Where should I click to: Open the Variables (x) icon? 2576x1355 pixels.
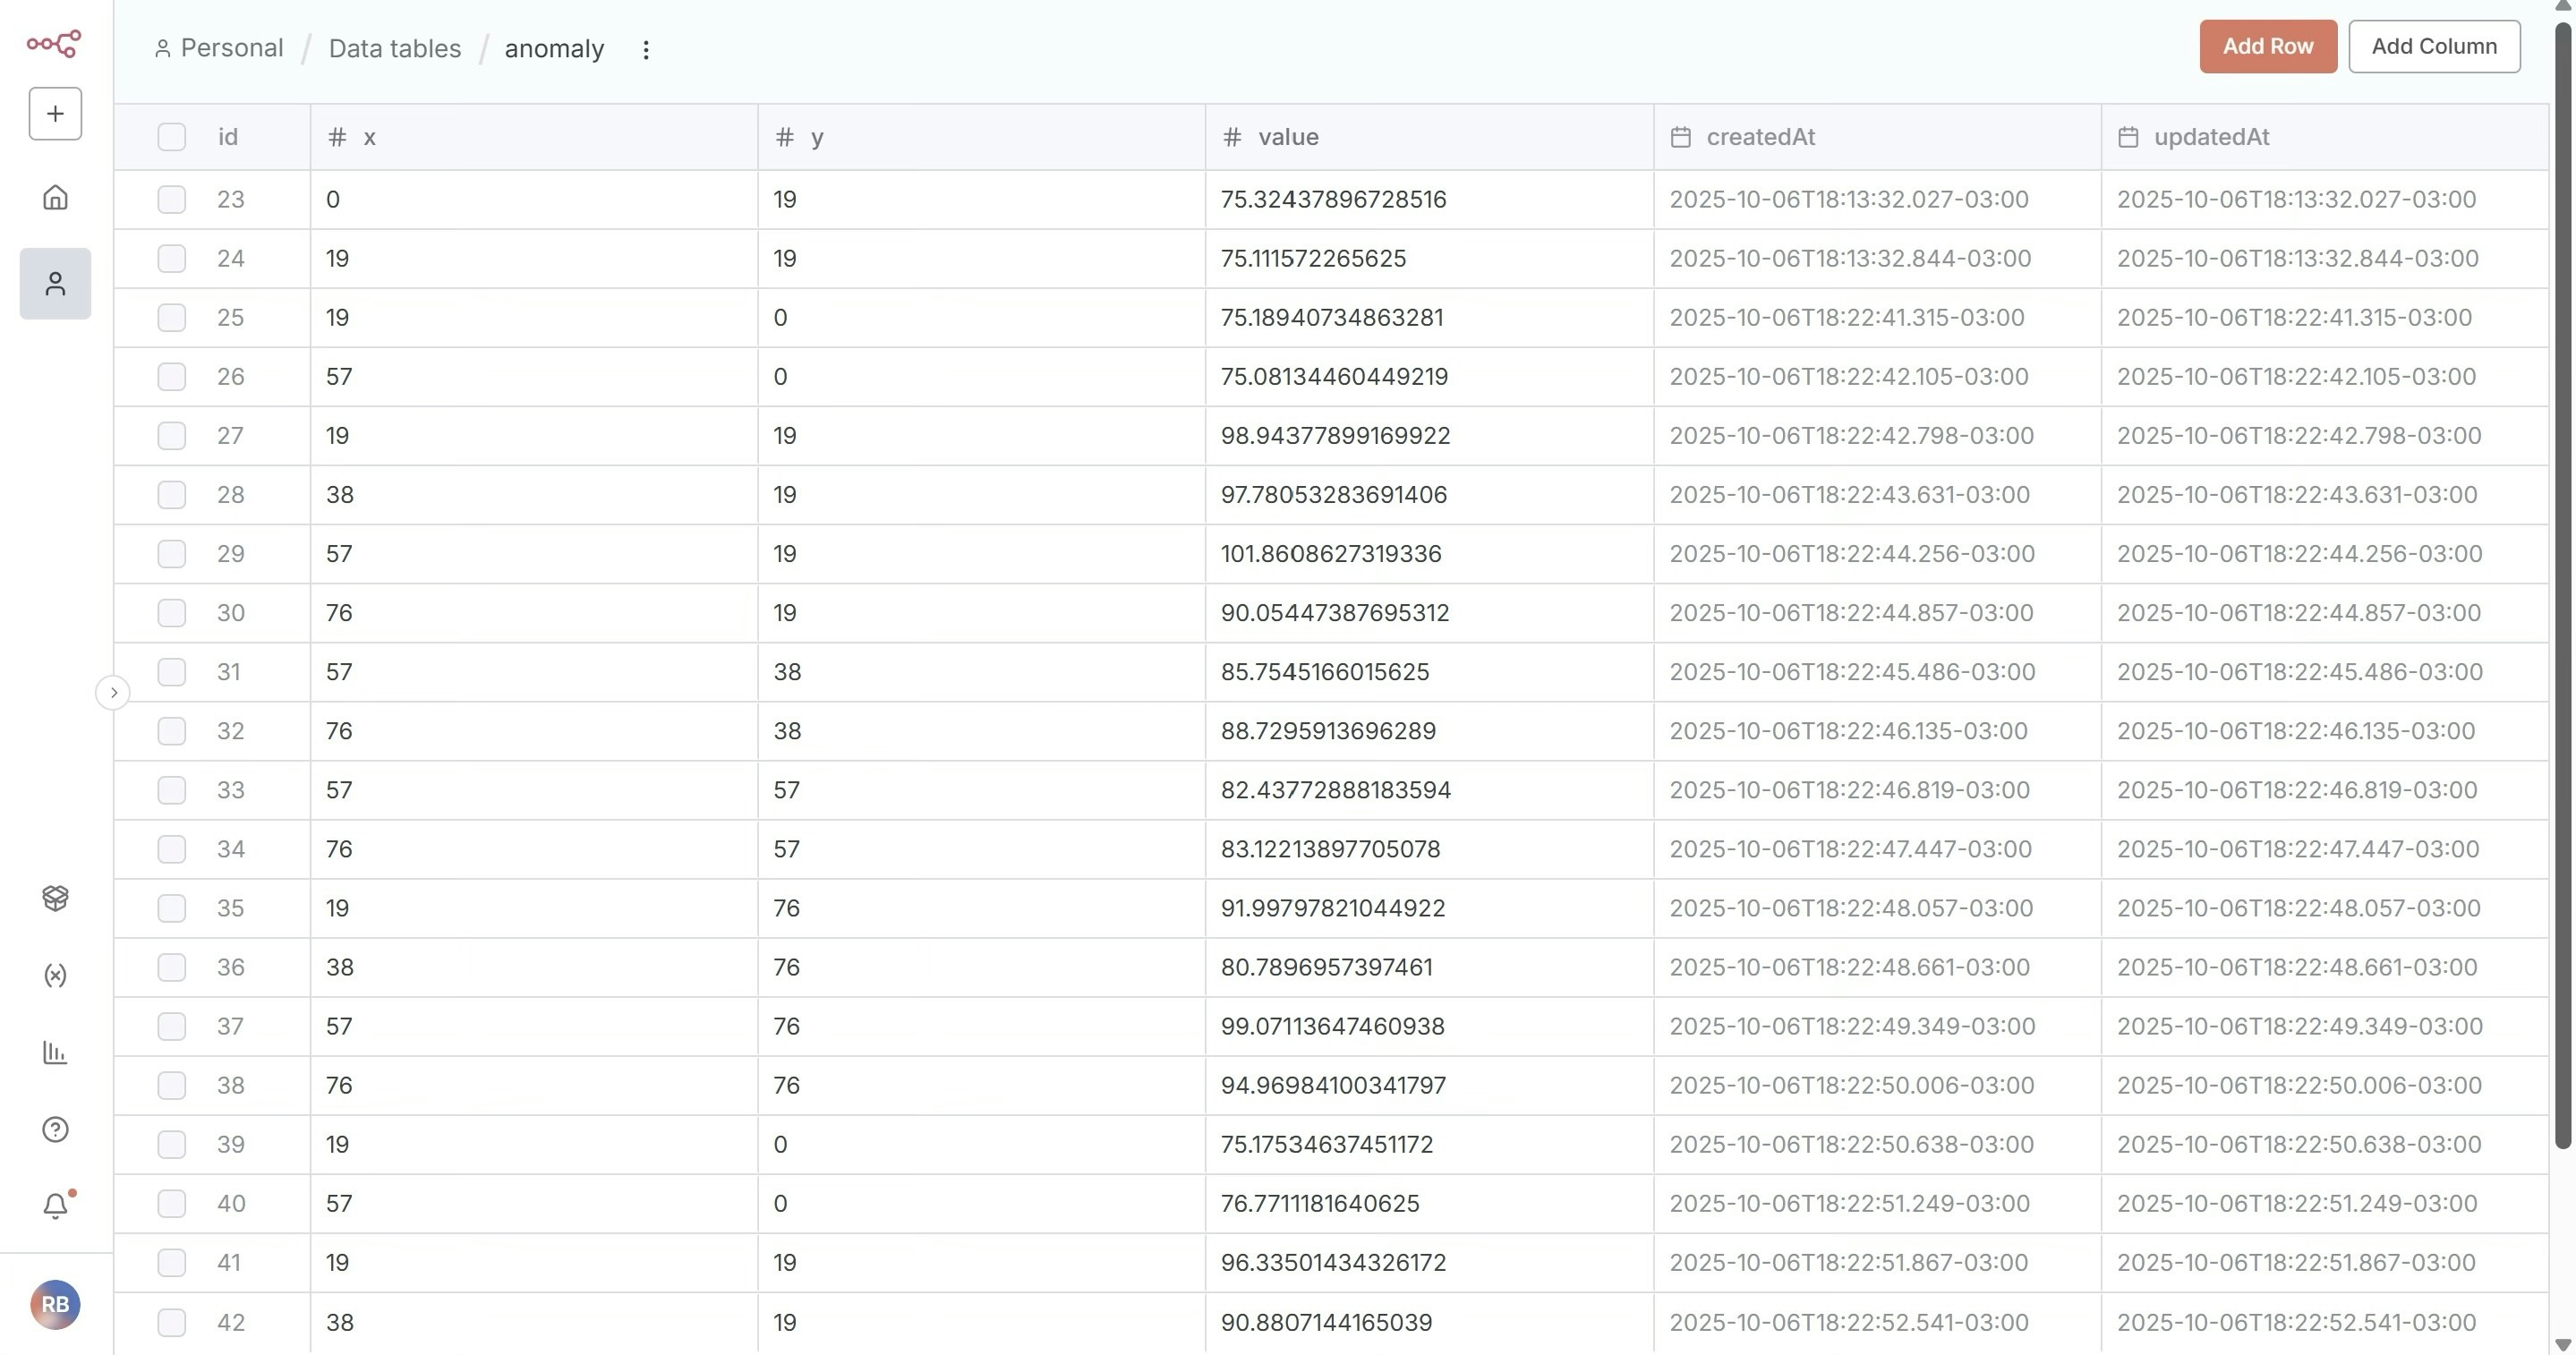[x=55, y=975]
